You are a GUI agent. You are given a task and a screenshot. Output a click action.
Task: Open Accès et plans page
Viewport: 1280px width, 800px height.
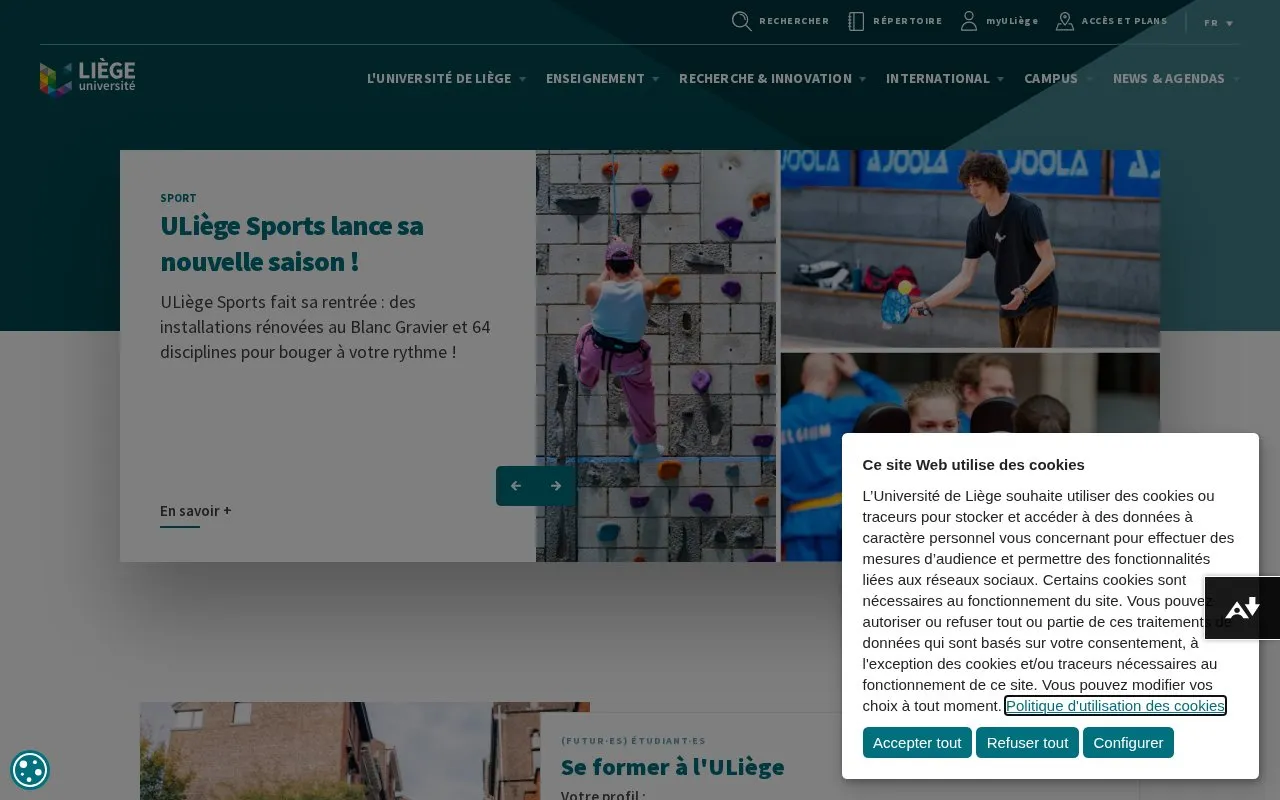(1124, 21)
